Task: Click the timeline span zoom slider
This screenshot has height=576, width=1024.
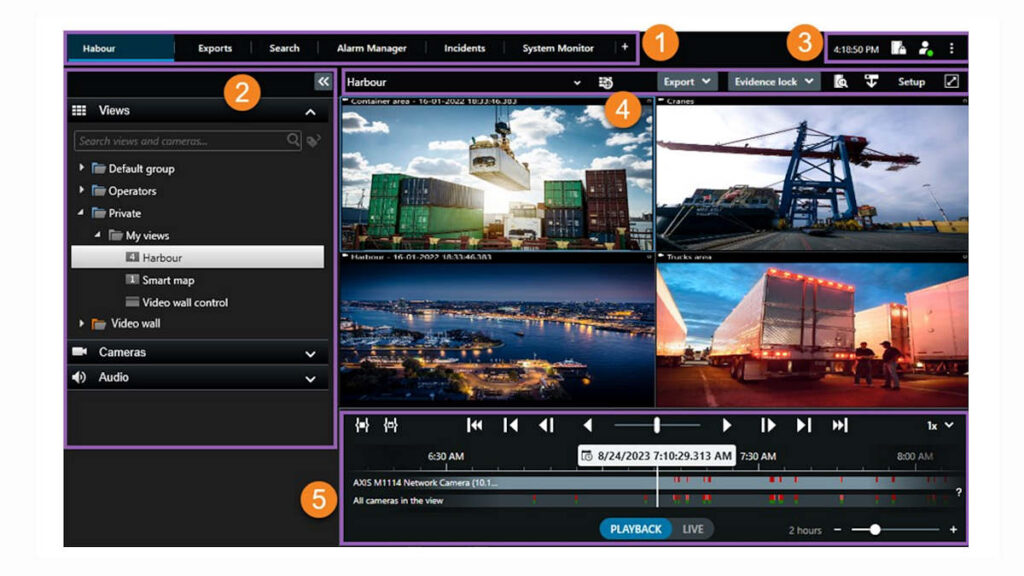Action: click(875, 529)
